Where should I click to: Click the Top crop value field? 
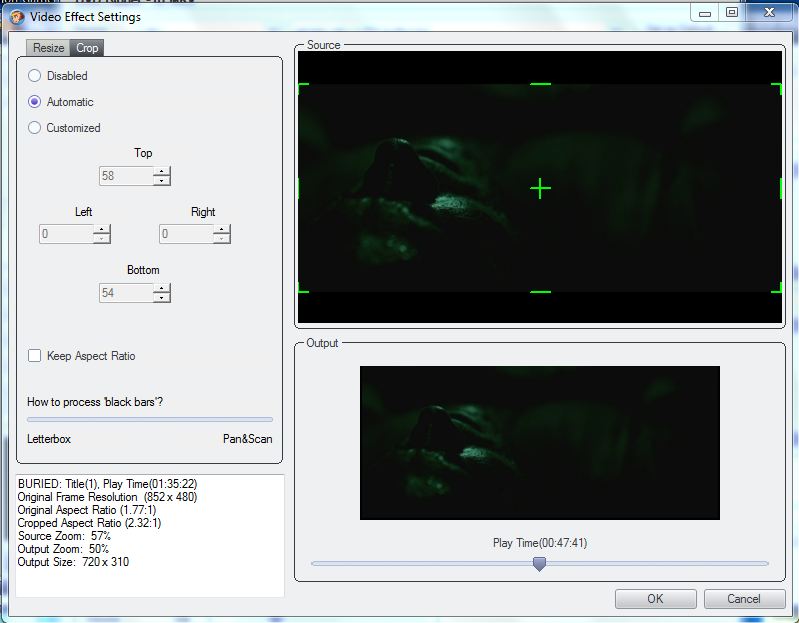click(126, 176)
